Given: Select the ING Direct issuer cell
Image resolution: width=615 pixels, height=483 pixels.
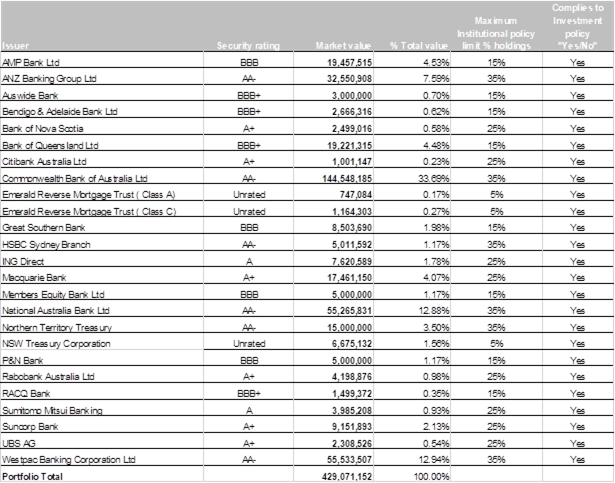Looking at the screenshot, I should [23, 262].
